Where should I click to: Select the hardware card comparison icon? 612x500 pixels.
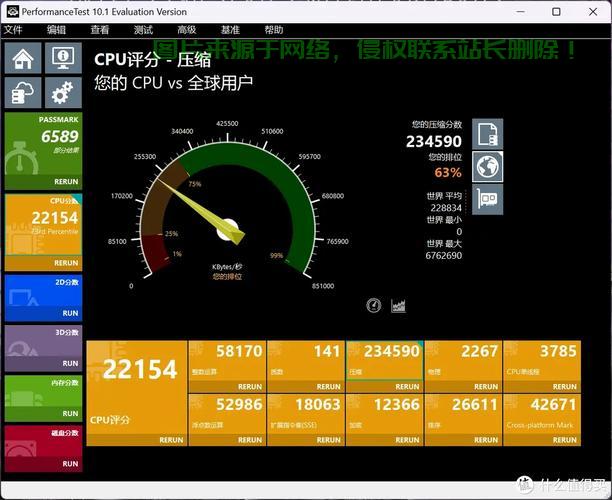pos(487,199)
